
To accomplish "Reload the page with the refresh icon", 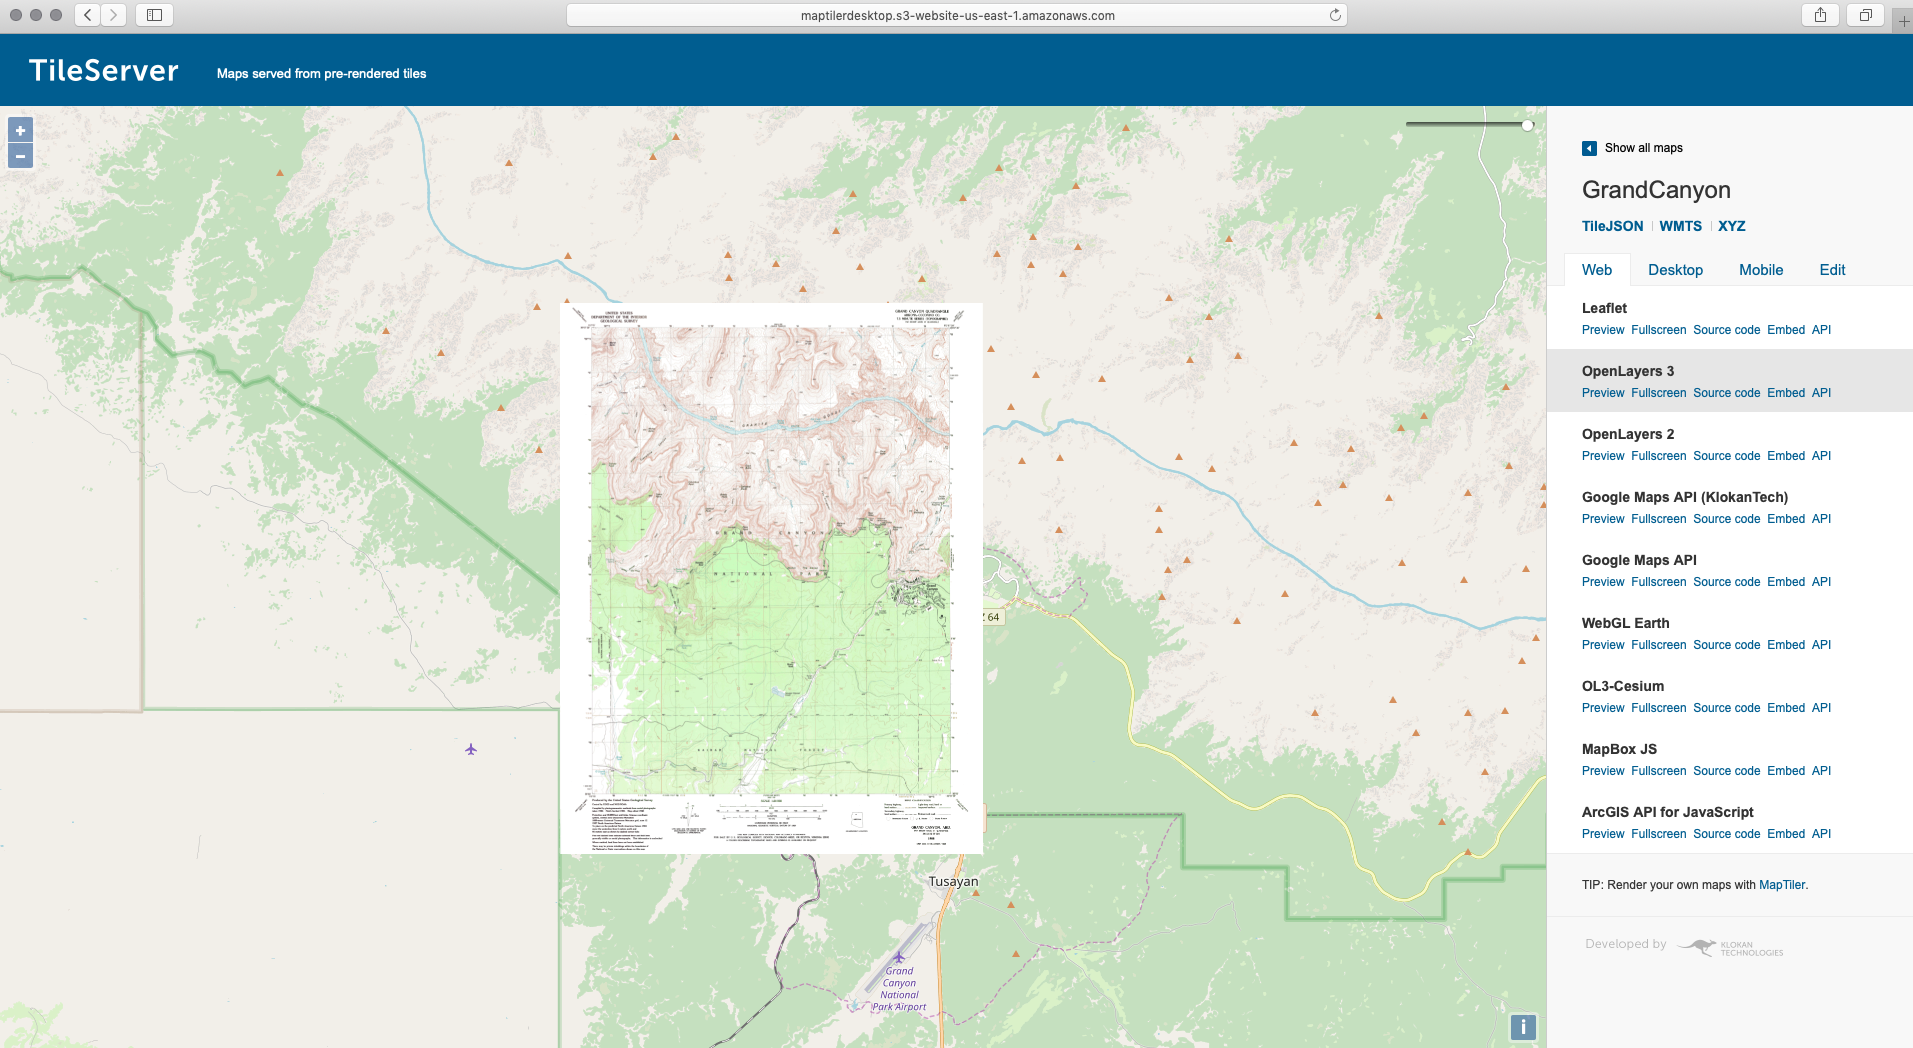I will (1335, 15).
